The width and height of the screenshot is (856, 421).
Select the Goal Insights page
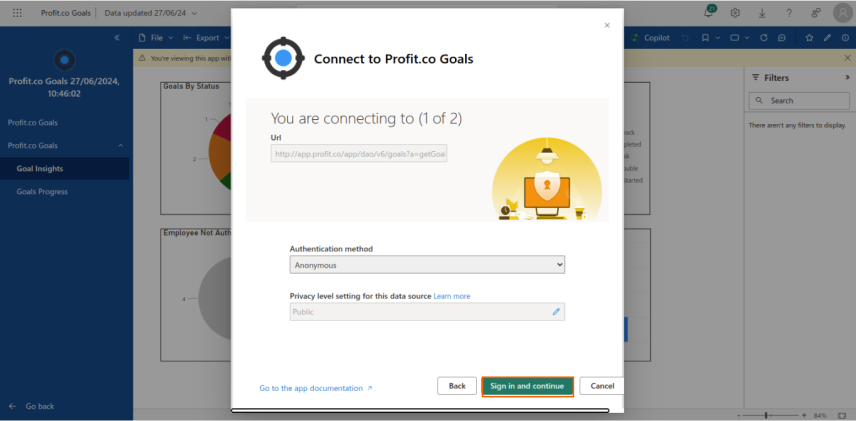(x=64, y=169)
